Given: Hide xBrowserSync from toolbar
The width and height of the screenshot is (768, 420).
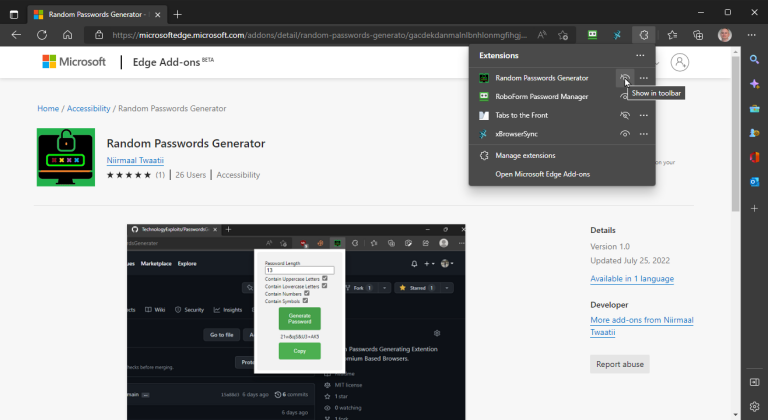Looking at the screenshot, I should click(624, 134).
